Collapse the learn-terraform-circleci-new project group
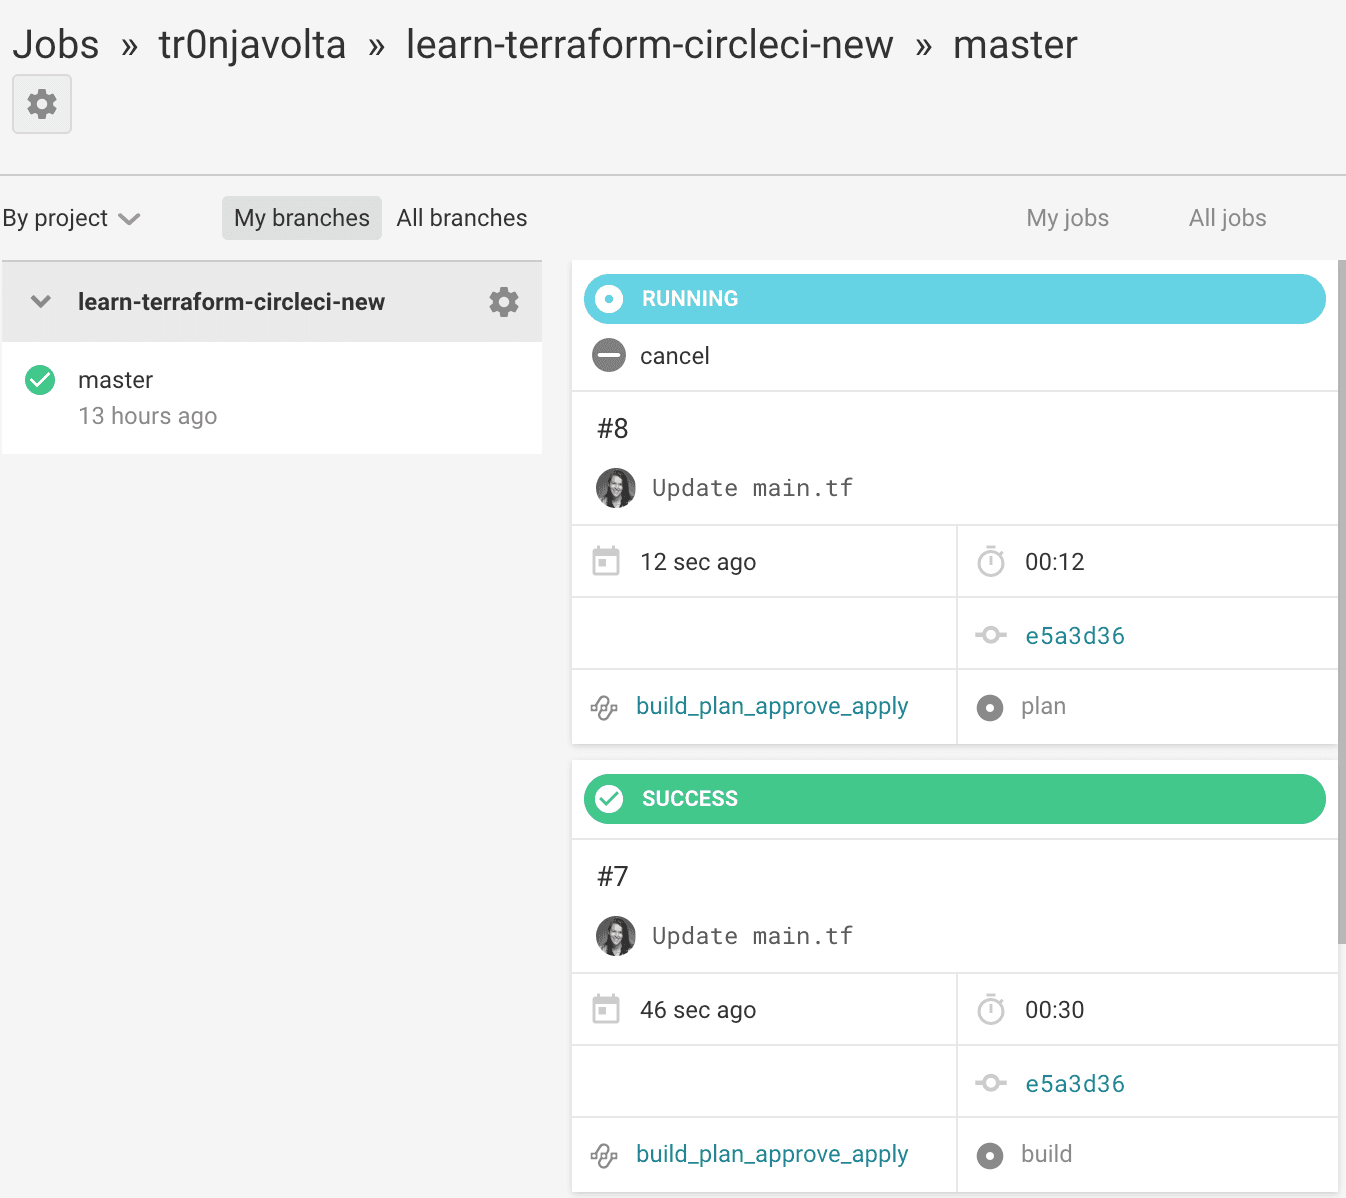 tap(39, 301)
